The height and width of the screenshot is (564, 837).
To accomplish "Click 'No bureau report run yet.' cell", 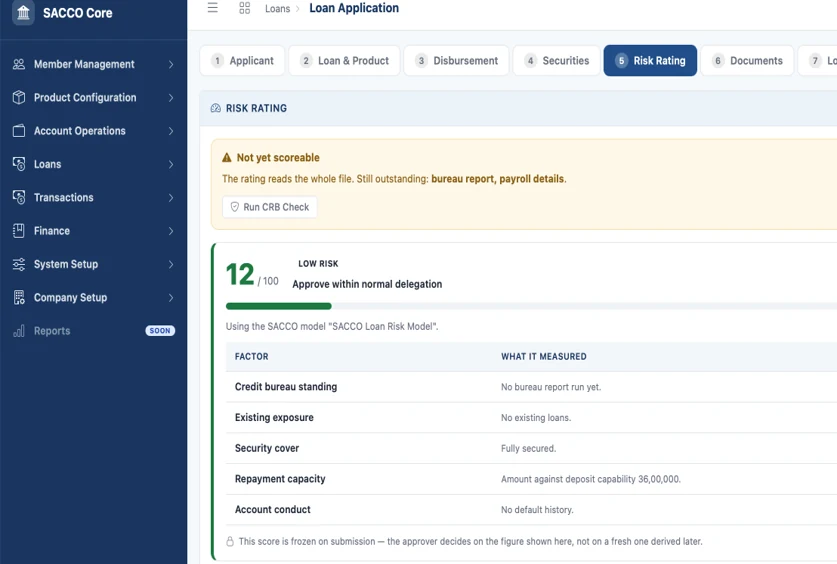I will click(551, 387).
